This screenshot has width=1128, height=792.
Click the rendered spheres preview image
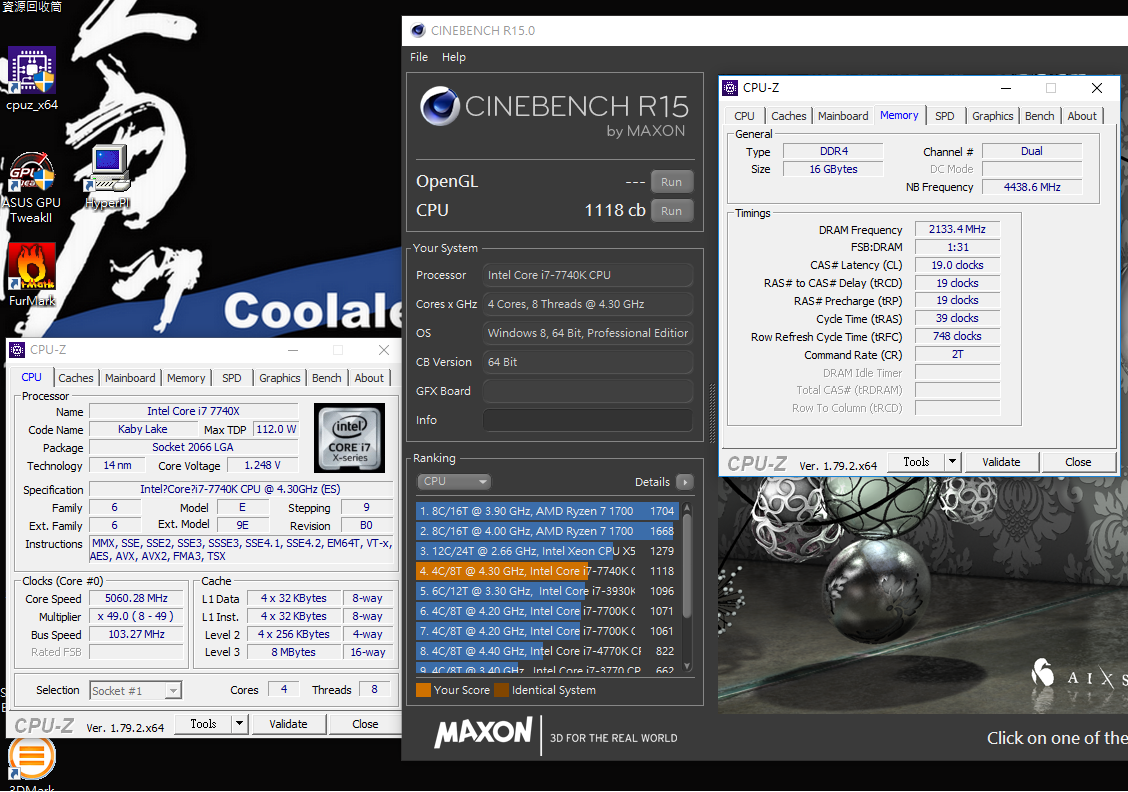[x=923, y=595]
